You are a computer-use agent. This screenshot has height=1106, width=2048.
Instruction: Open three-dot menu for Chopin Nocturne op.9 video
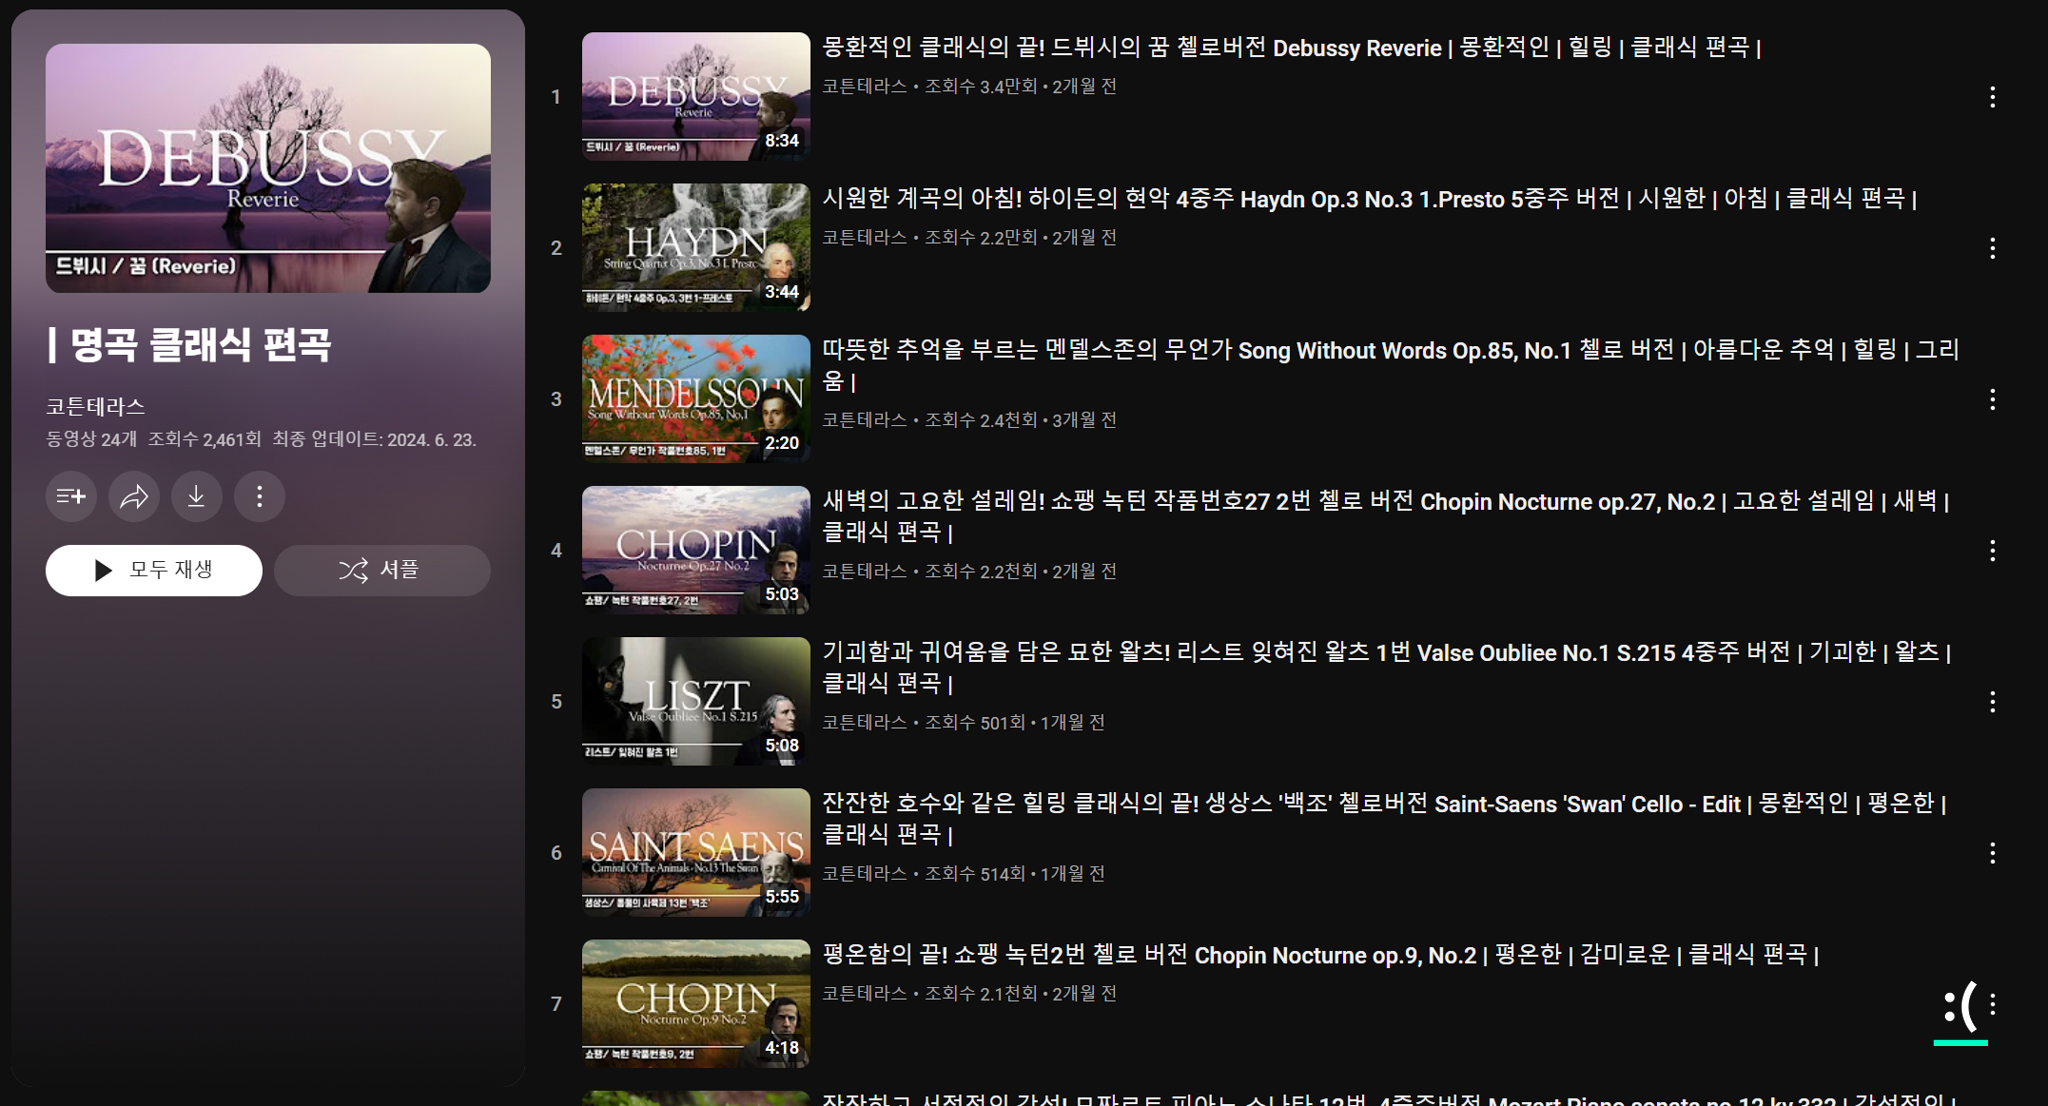tap(1992, 1004)
